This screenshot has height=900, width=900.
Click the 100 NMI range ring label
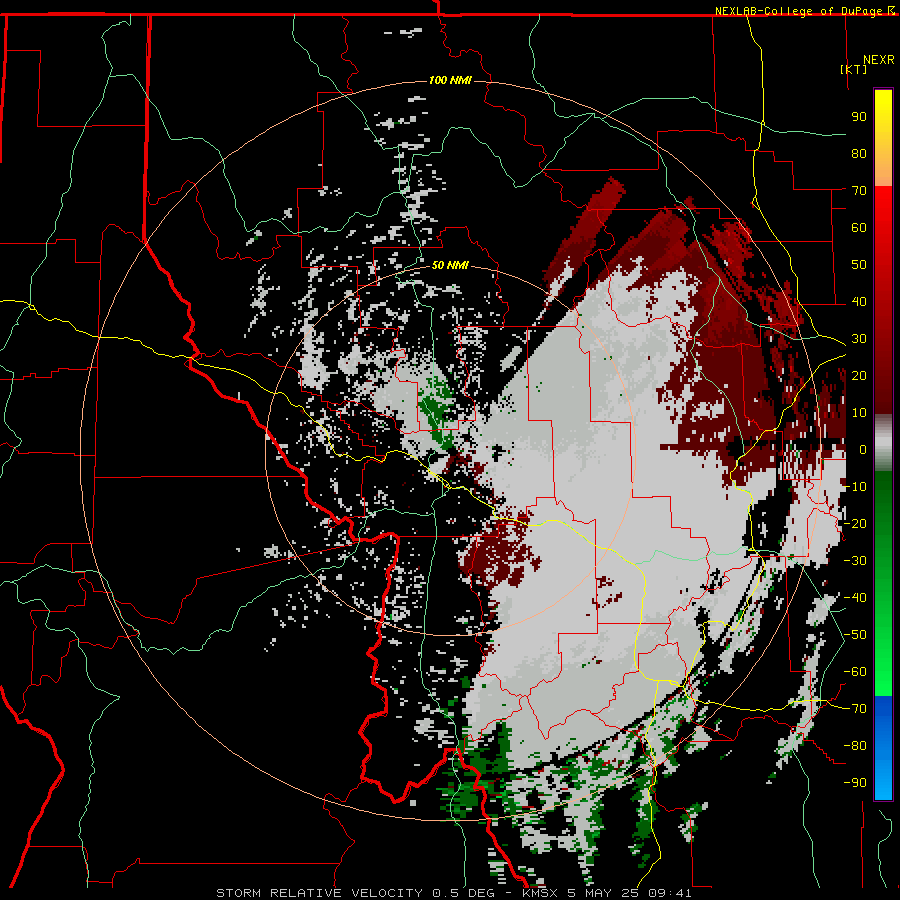point(450,80)
